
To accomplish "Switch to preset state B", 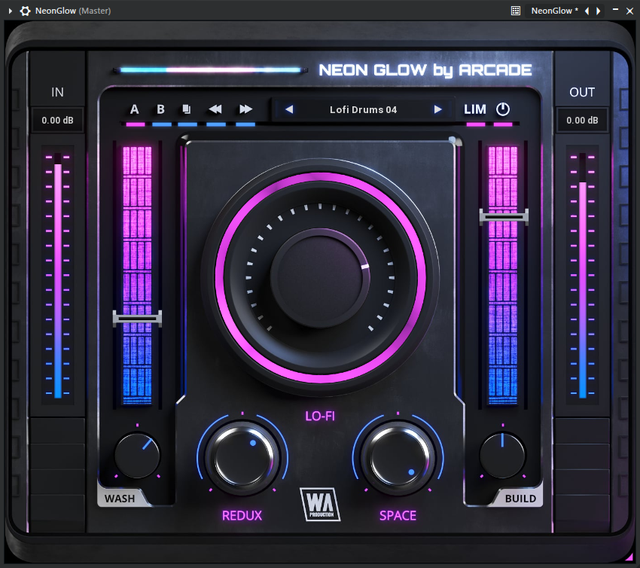I will click(160, 109).
